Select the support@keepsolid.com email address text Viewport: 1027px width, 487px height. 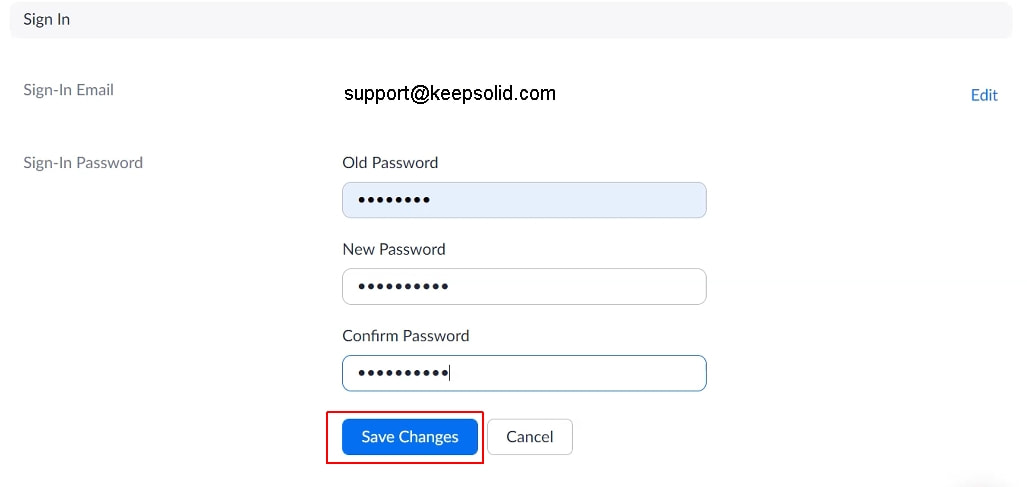449,93
